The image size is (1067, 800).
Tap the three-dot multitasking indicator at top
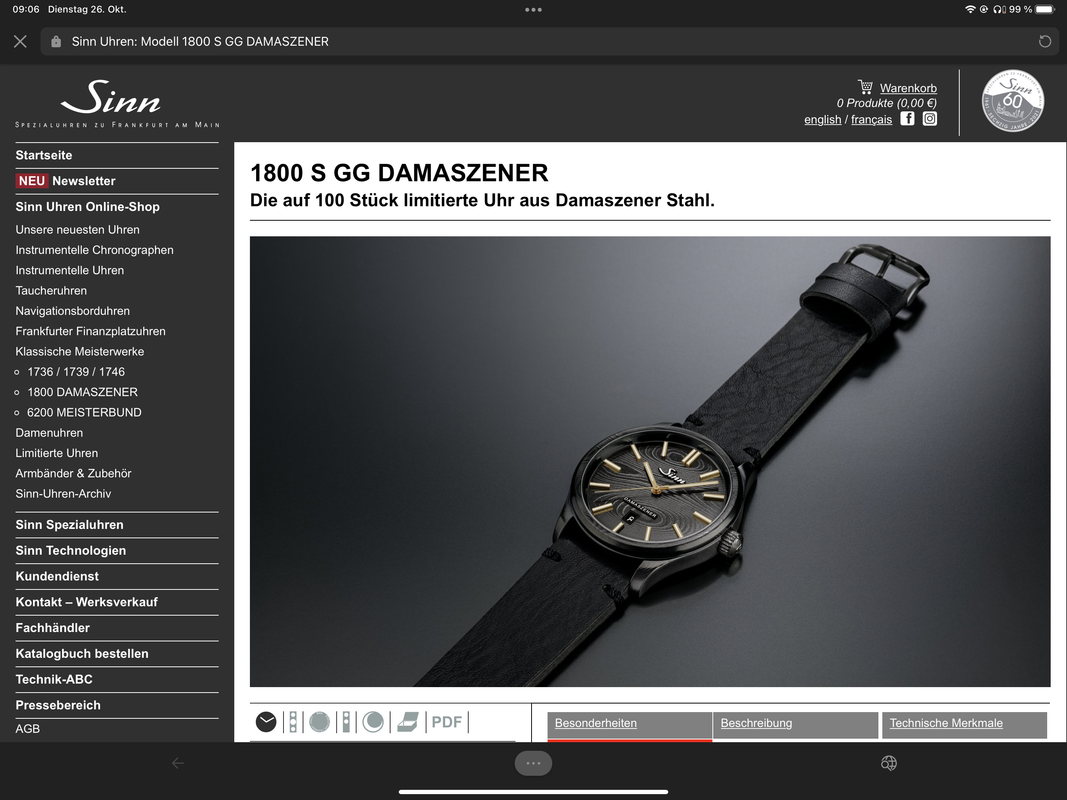tap(534, 10)
